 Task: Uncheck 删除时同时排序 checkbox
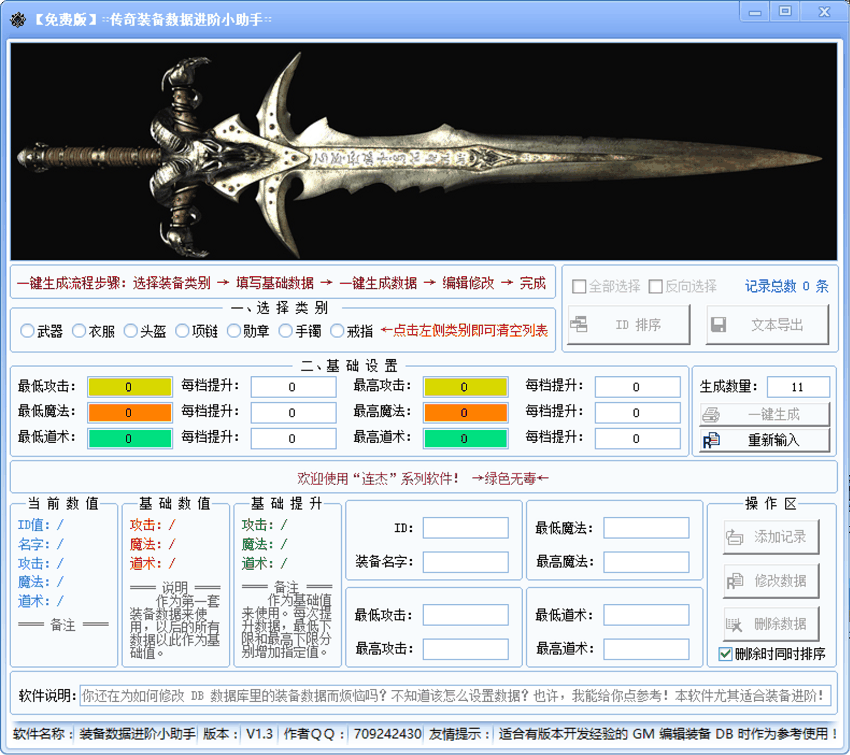[x=726, y=654]
